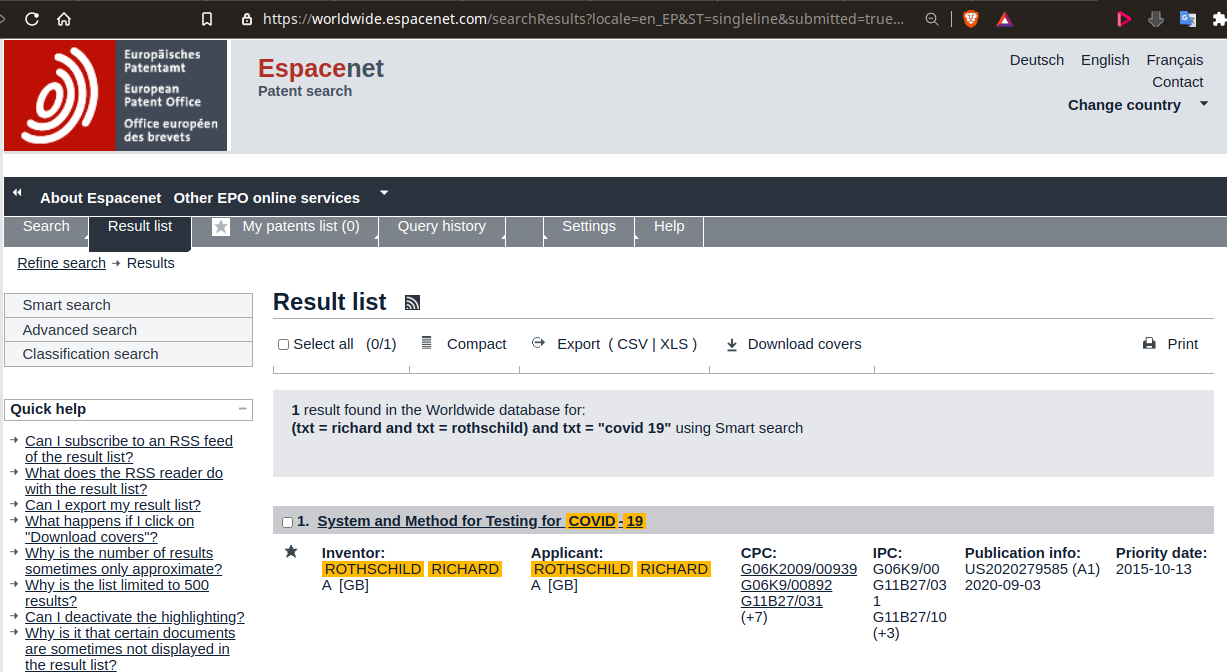Click the star icon next to result 1
Screen dimensions: 1227x672
(x=291, y=552)
